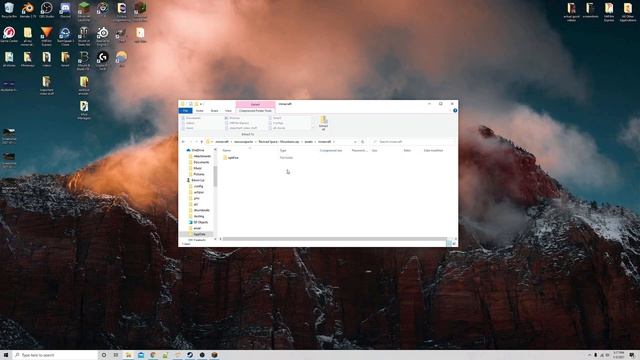640x360 pixels.
Task: Expand the address bar history dropdown
Action: pos(355,142)
